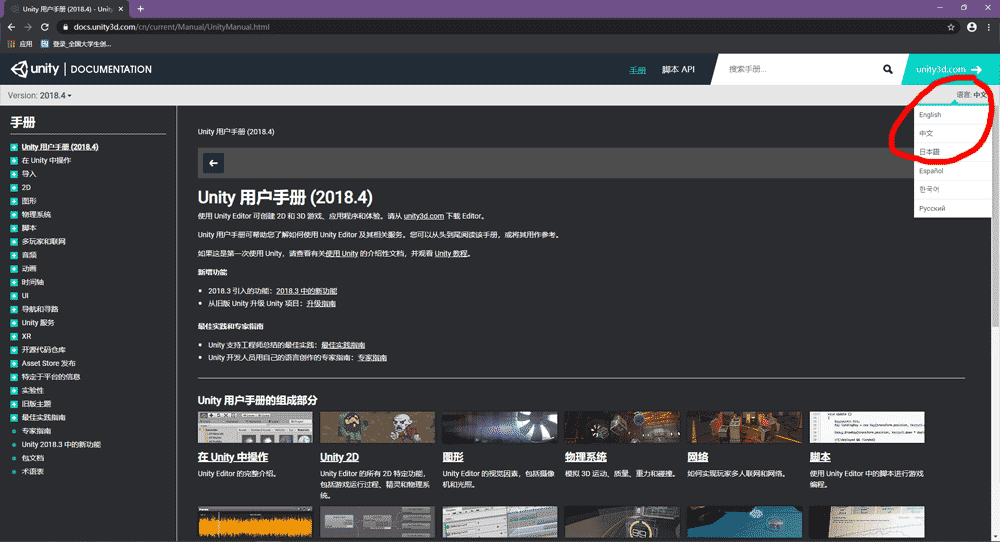Expand the 时间轴 plus icon
The width and height of the screenshot is (1000, 542).
click(x=14, y=282)
